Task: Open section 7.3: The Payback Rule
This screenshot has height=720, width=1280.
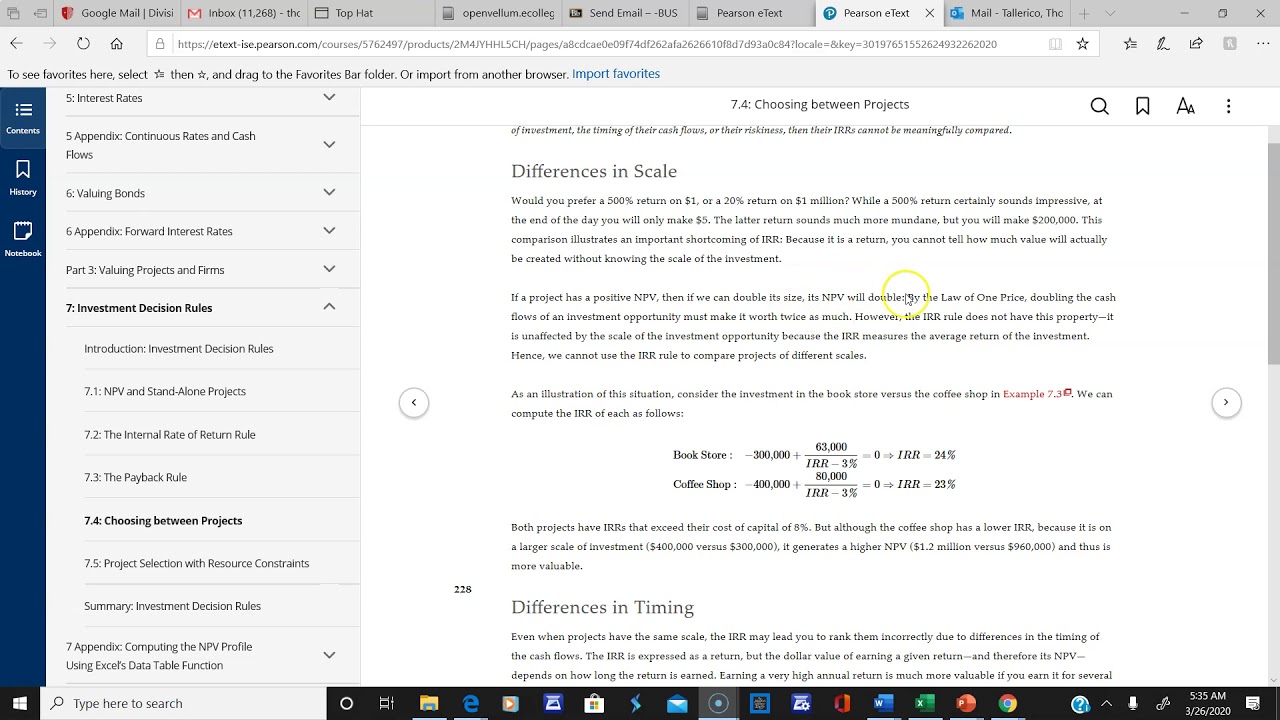Action: point(135,478)
